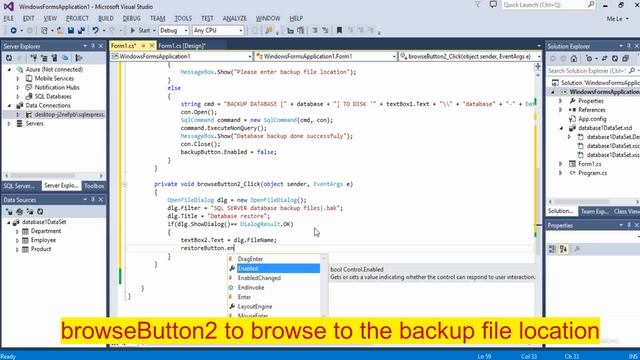Screen dimensions: 640x360
Task: Click the Open File folder icon
Action: (60, 31)
